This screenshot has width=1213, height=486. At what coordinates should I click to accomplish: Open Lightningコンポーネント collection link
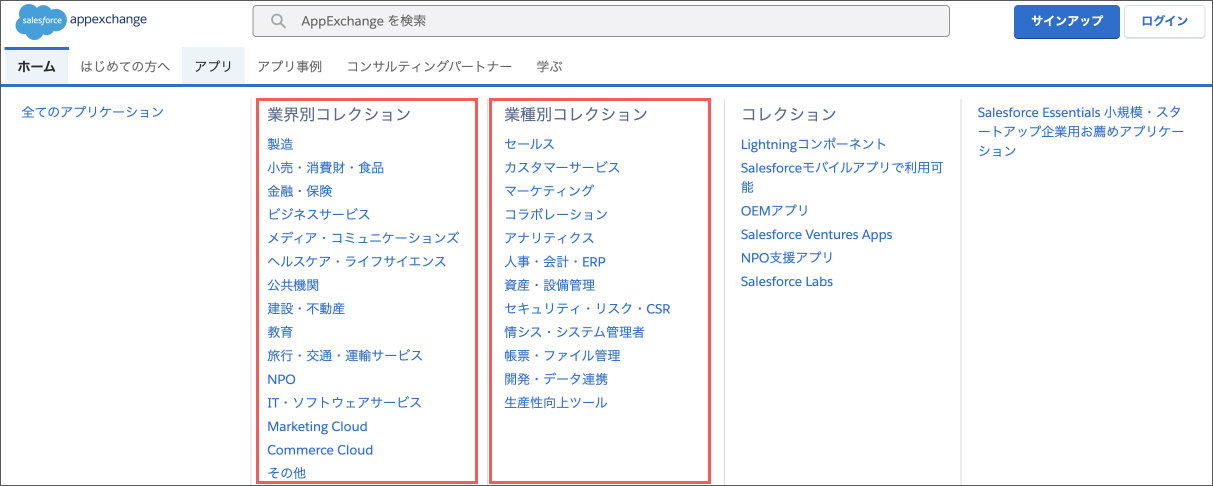[813, 144]
